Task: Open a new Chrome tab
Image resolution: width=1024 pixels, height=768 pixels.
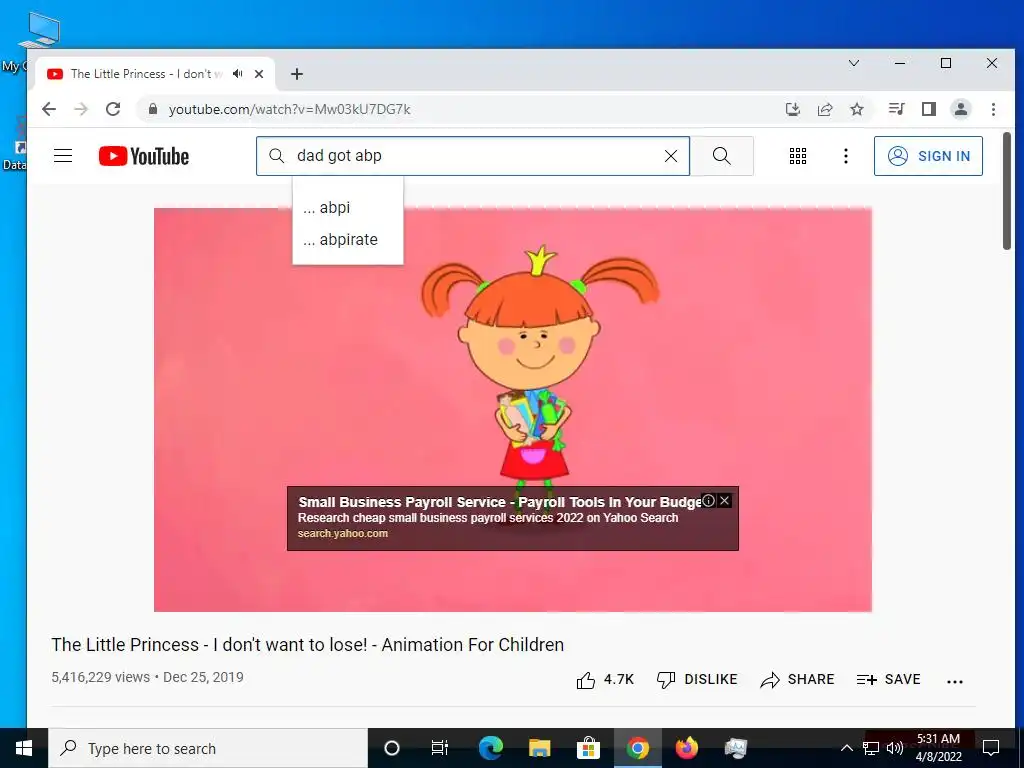Action: point(296,74)
